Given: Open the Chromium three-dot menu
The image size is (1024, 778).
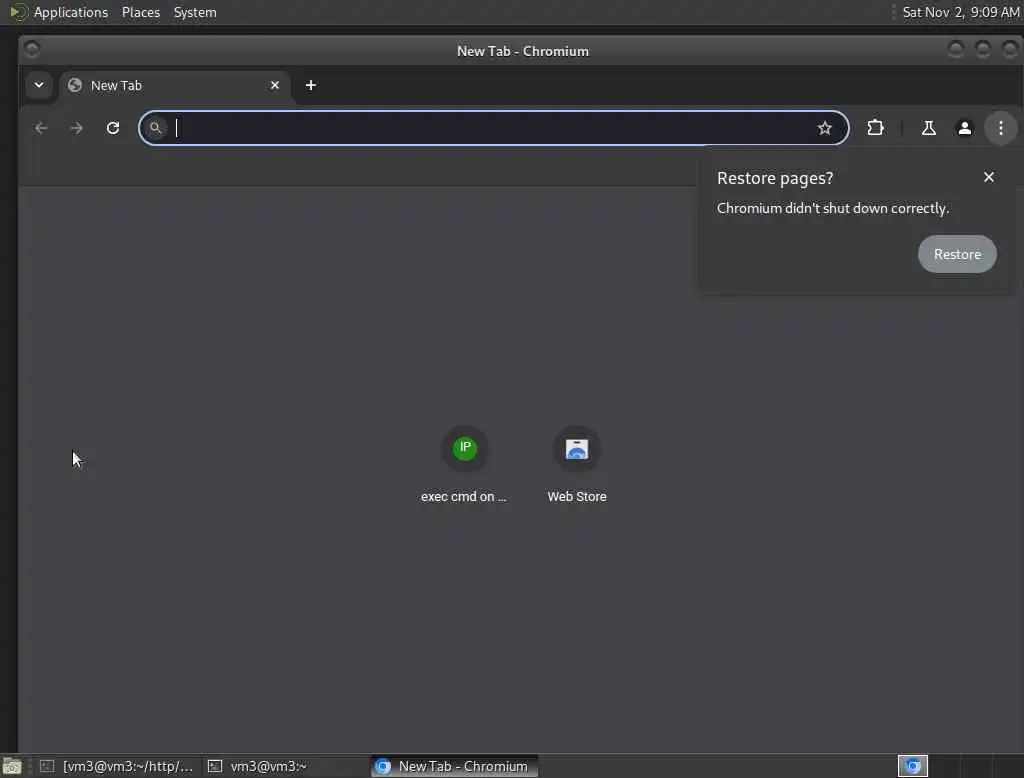Looking at the screenshot, I should pos(1000,128).
